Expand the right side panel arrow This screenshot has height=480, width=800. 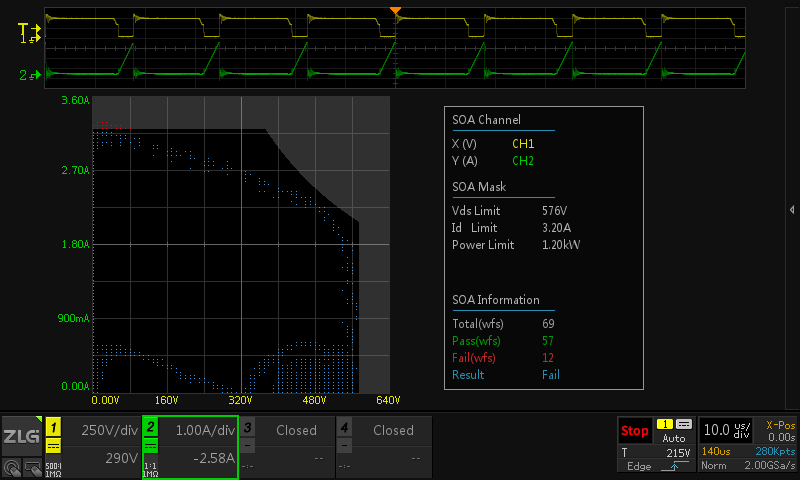pos(792,209)
